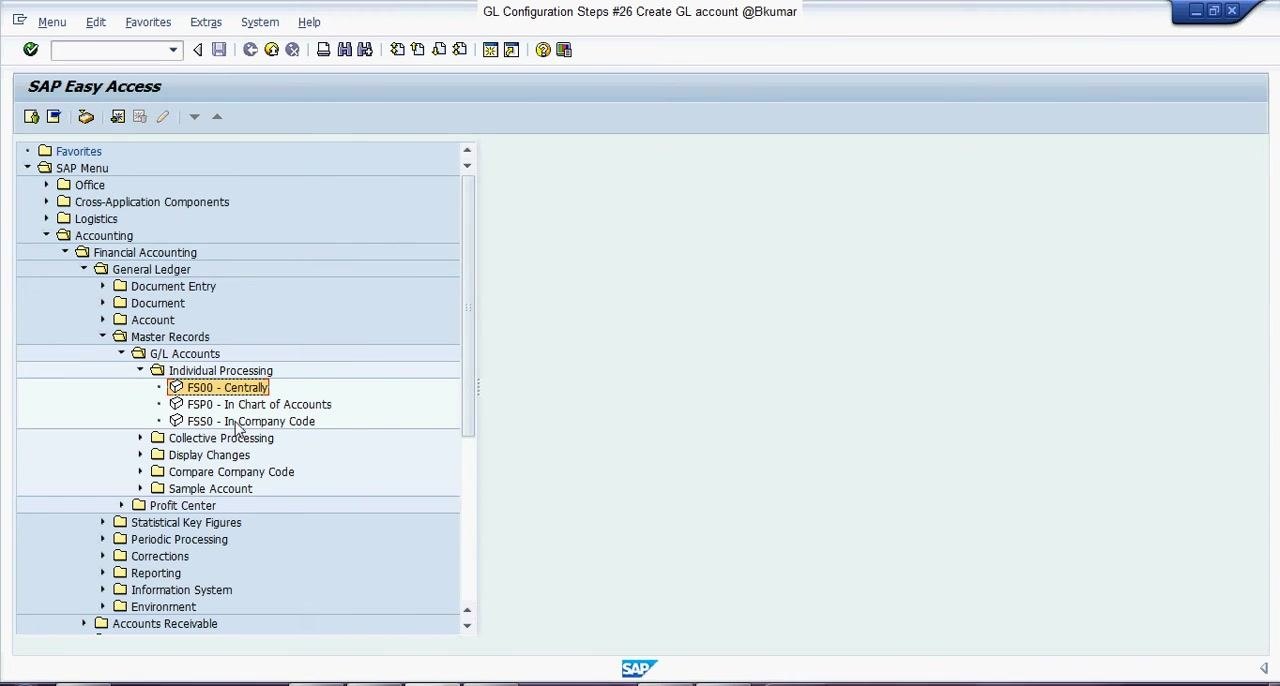The image size is (1280, 686).
Task: Expand the Document Entry folder
Action: point(102,286)
